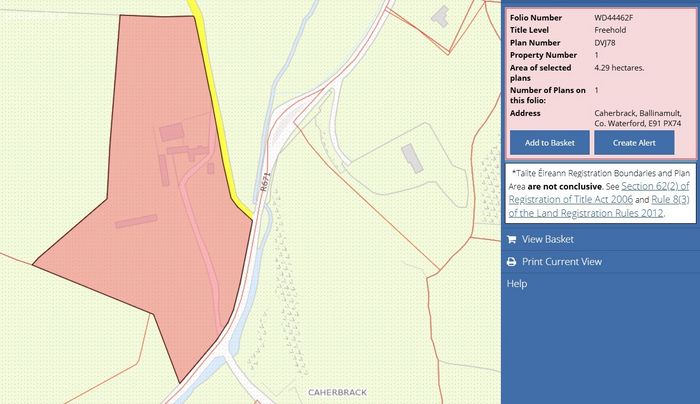The image size is (700, 404).
Task: Click the grey building at top of map
Action: point(440,17)
